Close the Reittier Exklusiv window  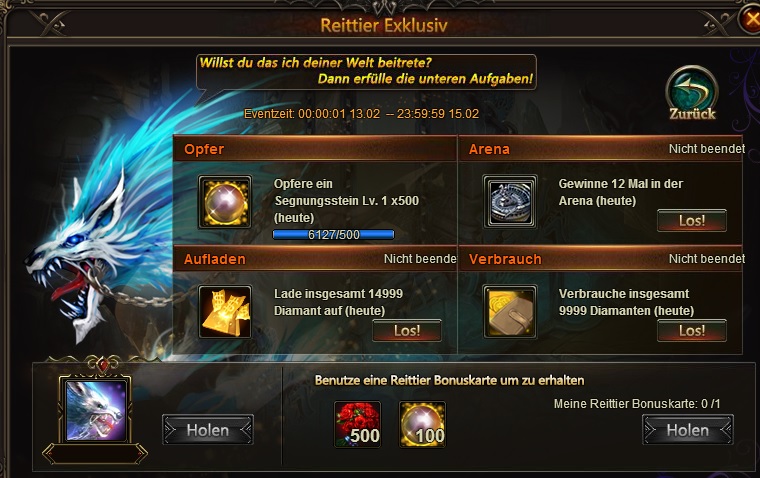click(750, 18)
